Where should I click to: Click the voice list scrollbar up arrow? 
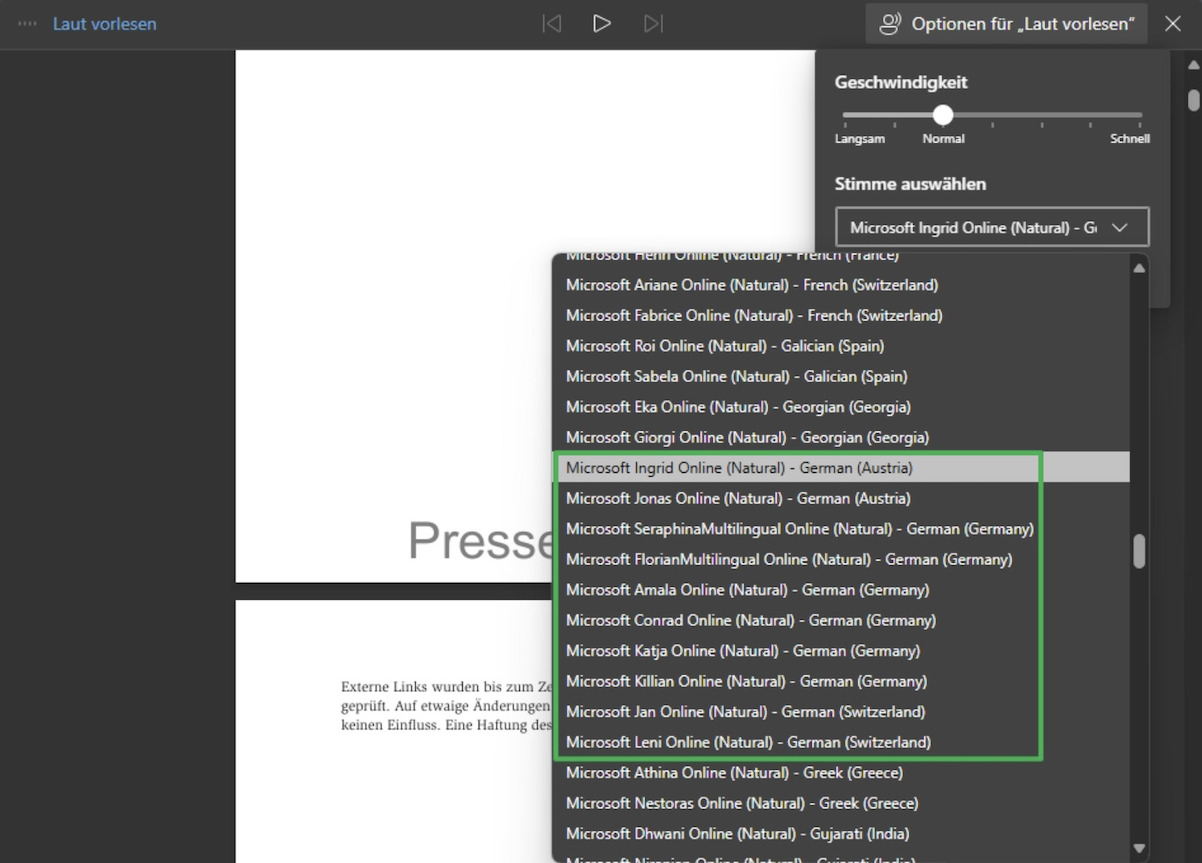pos(1139,267)
